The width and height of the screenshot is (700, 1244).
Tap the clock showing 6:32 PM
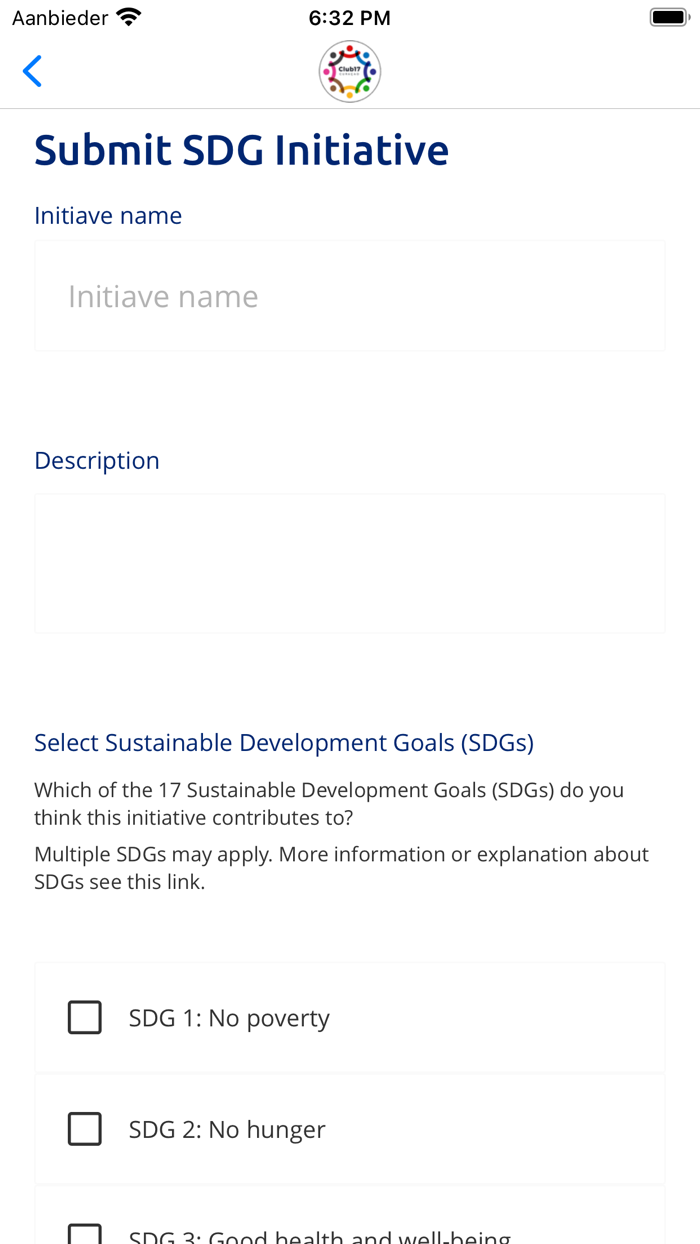(349, 16)
